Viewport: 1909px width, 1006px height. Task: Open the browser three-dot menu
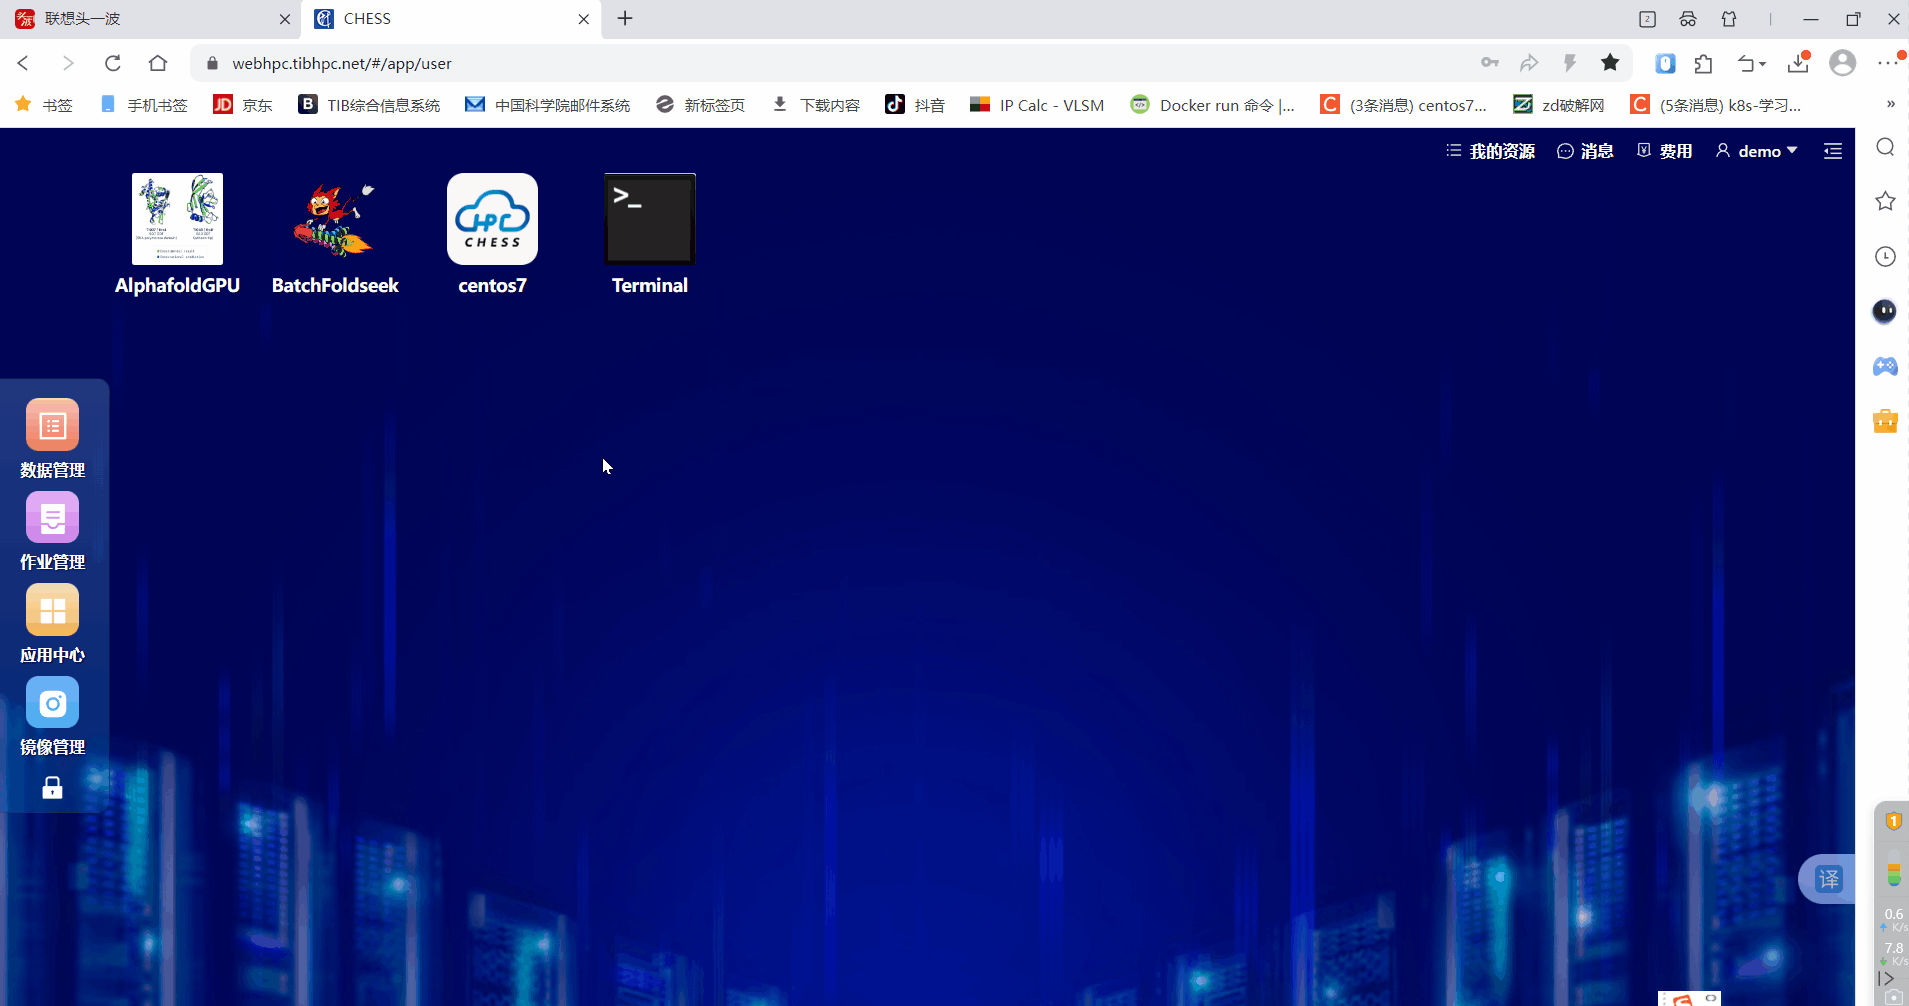pyautogui.click(x=1888, y=63)
